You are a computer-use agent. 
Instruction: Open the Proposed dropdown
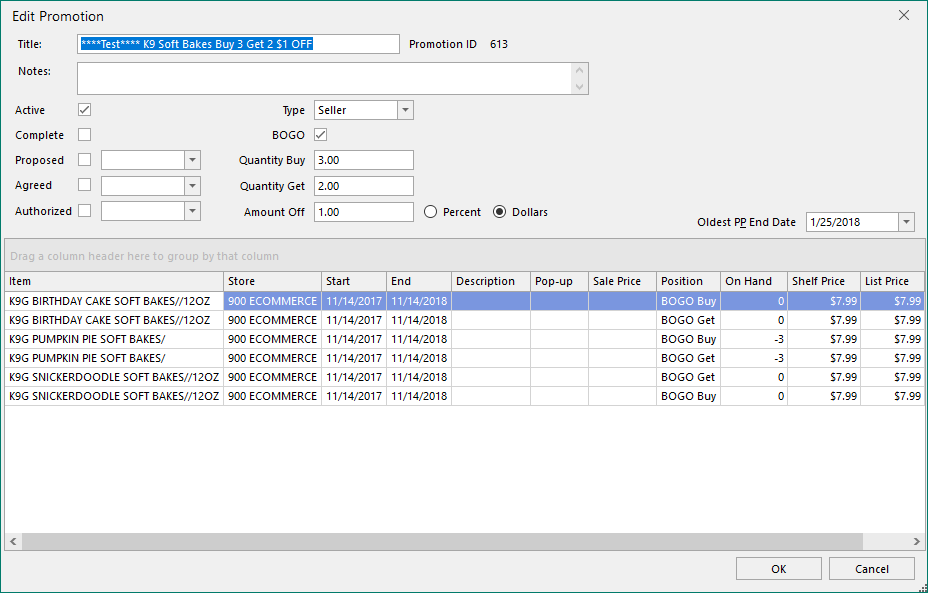pyautogui.click(x=192, y=160)
